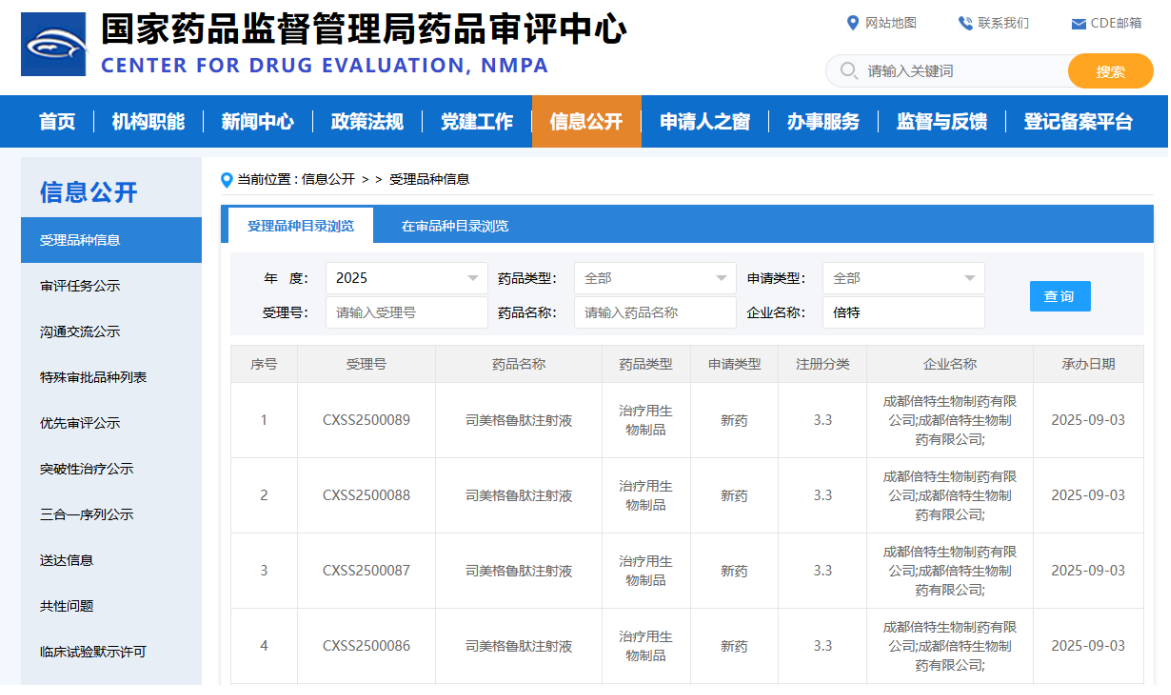Viewport: 1171px width, 695px height.
Task: Click the CDE logo icon
Action: point(53,44)
